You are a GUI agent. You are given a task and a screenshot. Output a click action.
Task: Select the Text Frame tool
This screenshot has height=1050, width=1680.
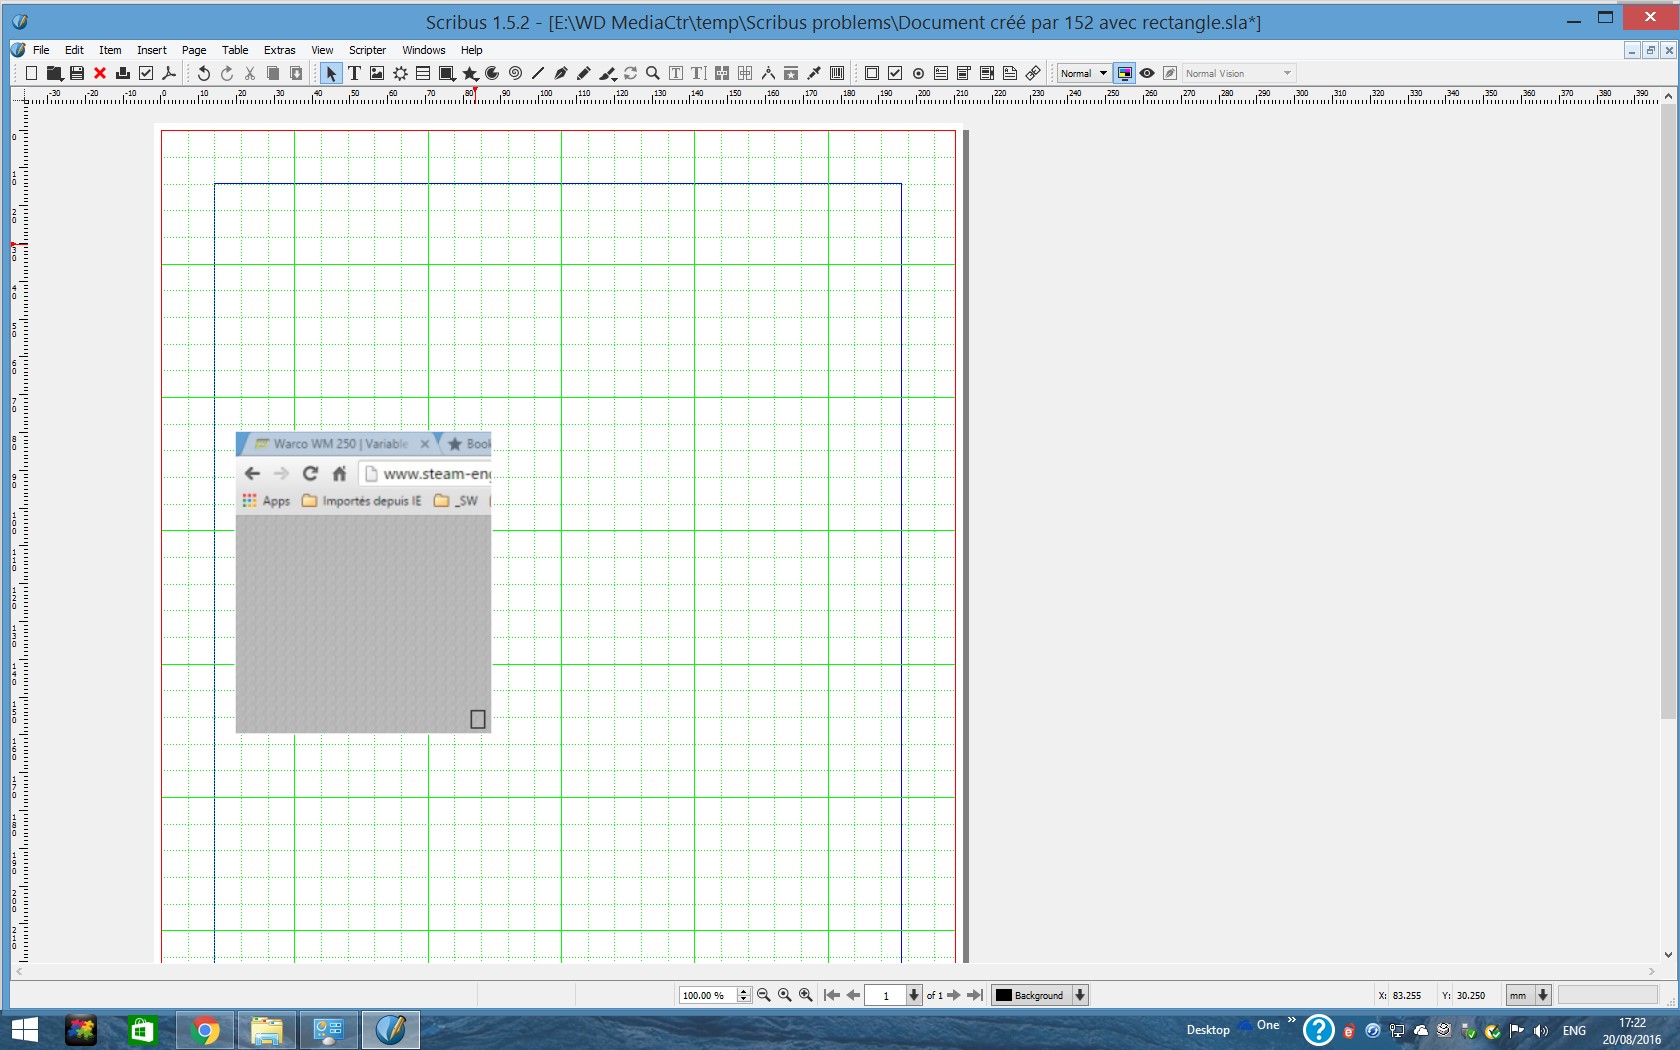click(x=354, y=73)
